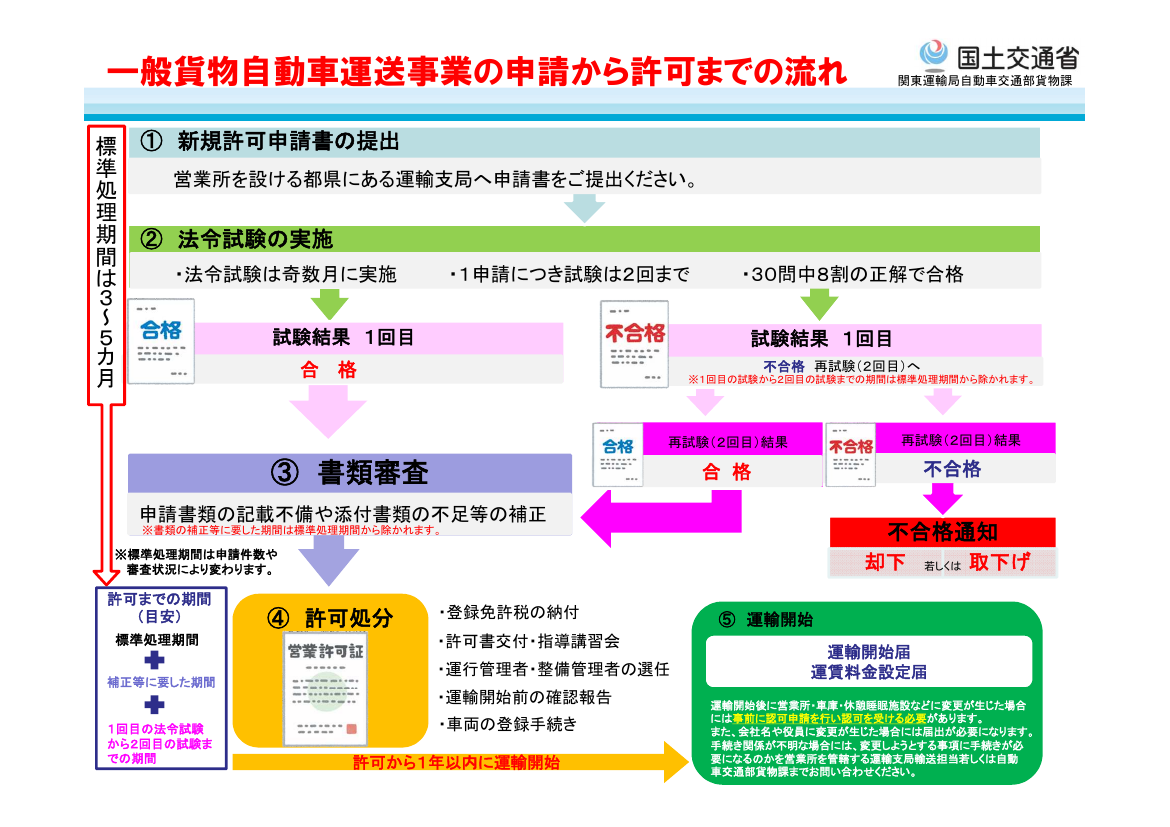
Task: Click the heading ④ 許可処分
Action: pos(330,618)
